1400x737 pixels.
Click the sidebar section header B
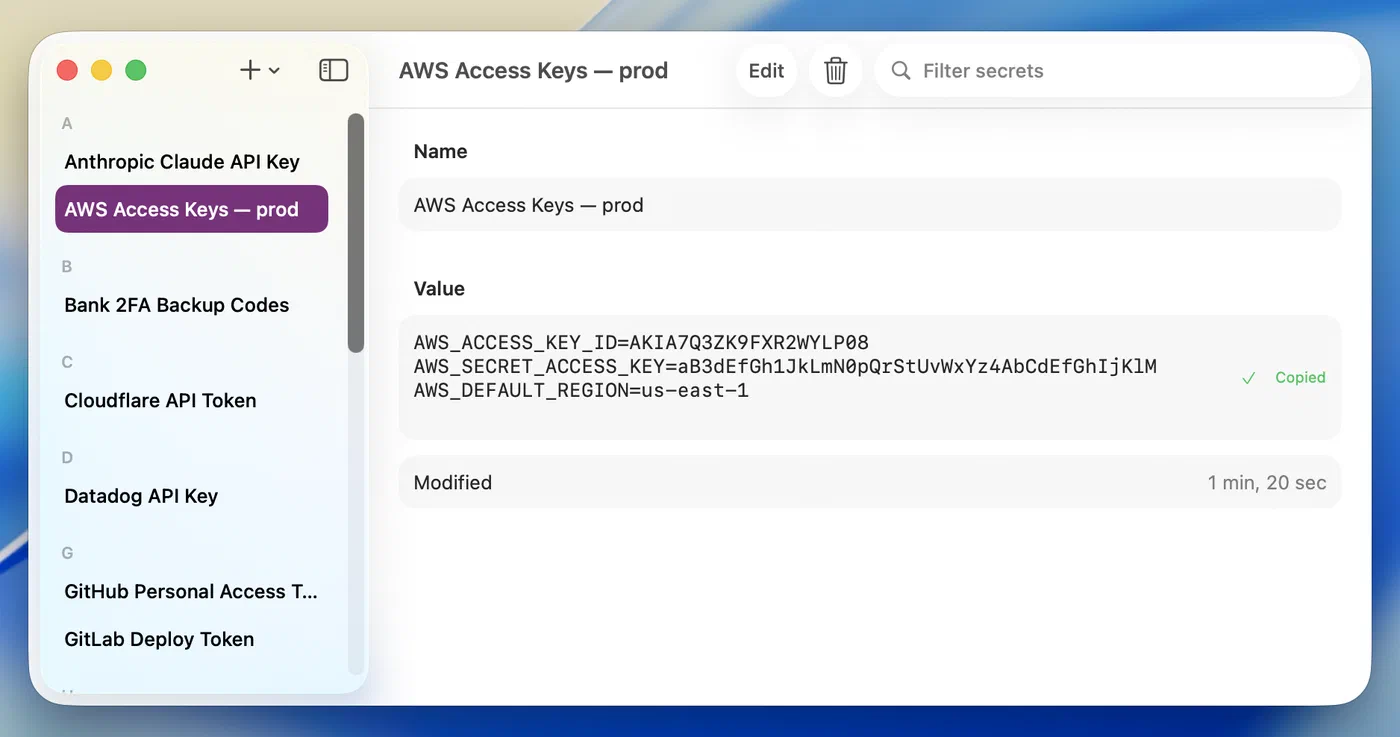point(67,266)
